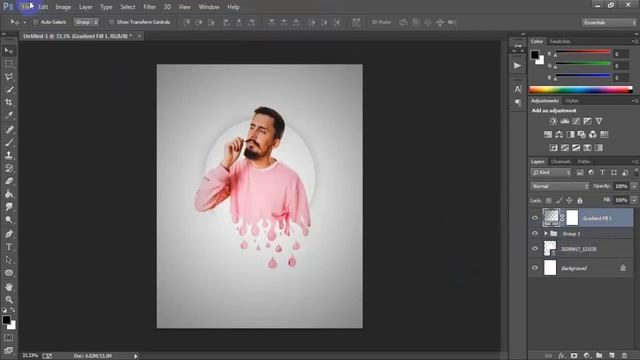The image size is (640, 360).
Task: Add a Vibrance adjustment
Action: pyautogui.click(x=599, y=121)
